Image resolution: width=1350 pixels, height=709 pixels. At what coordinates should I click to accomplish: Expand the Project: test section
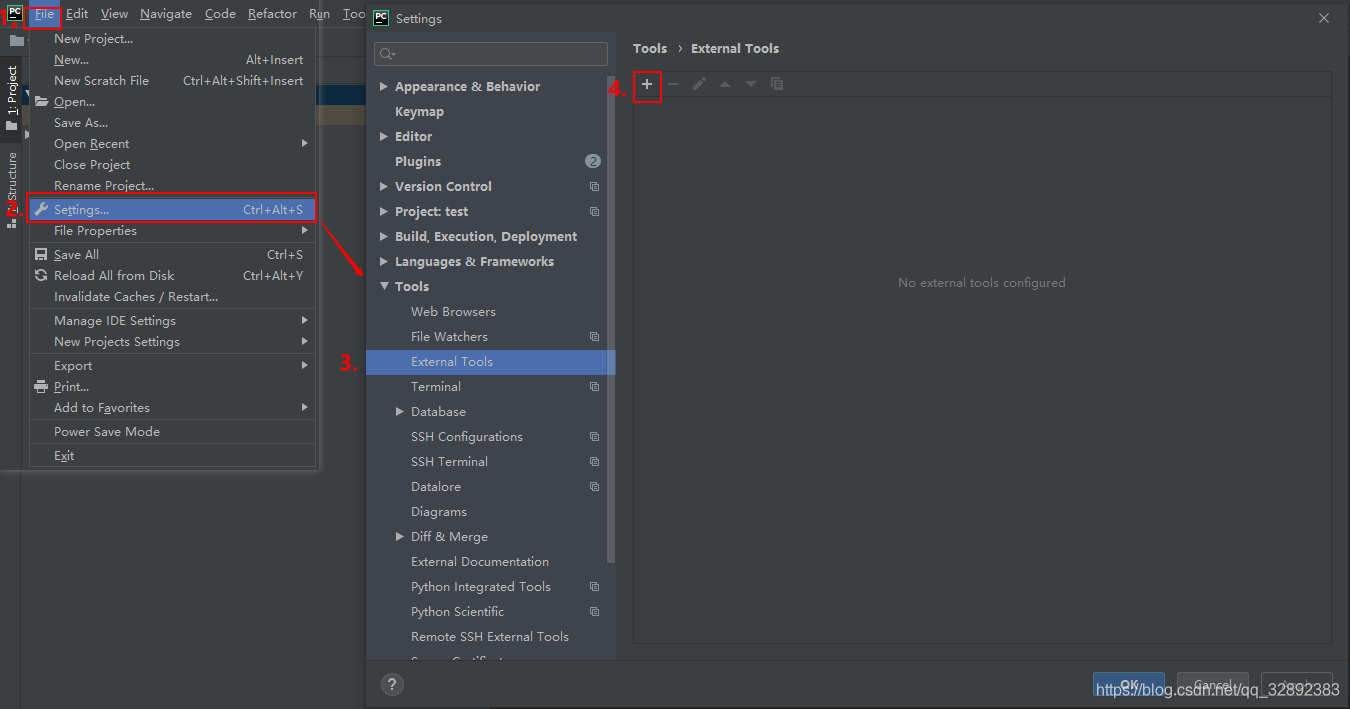pyautogui.click(x=383, y=212)
